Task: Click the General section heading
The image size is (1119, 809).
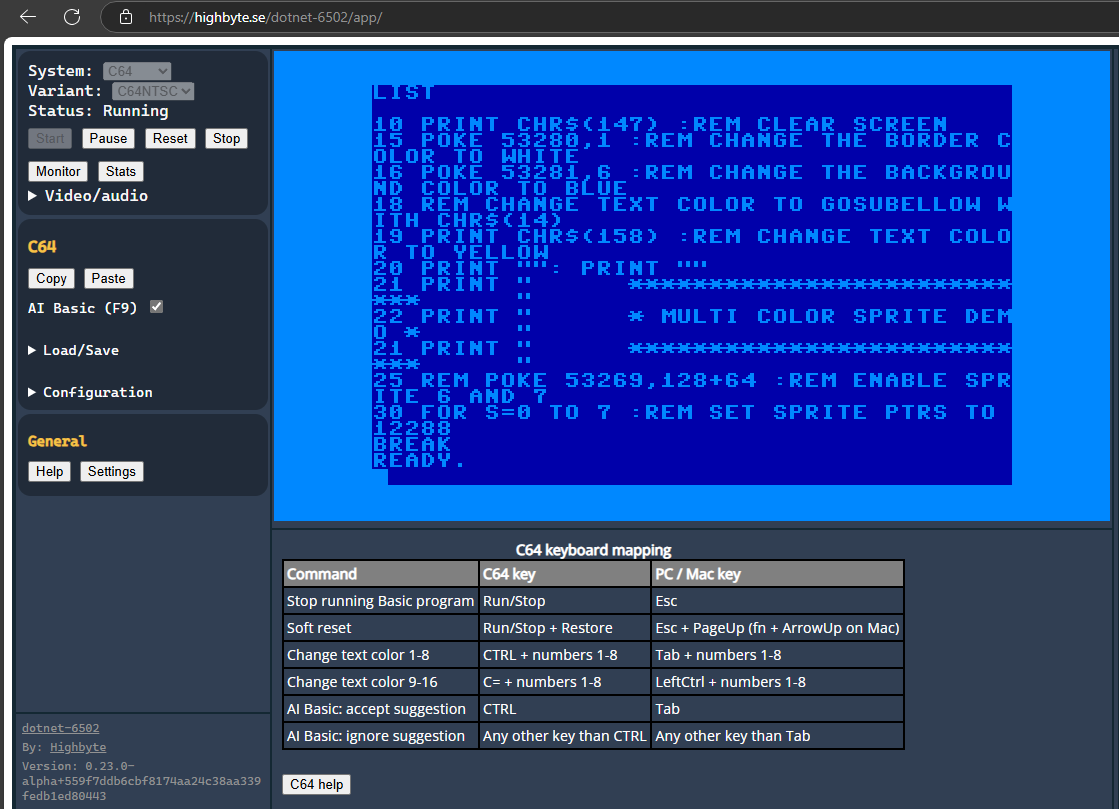Action: tap(57, 441)
